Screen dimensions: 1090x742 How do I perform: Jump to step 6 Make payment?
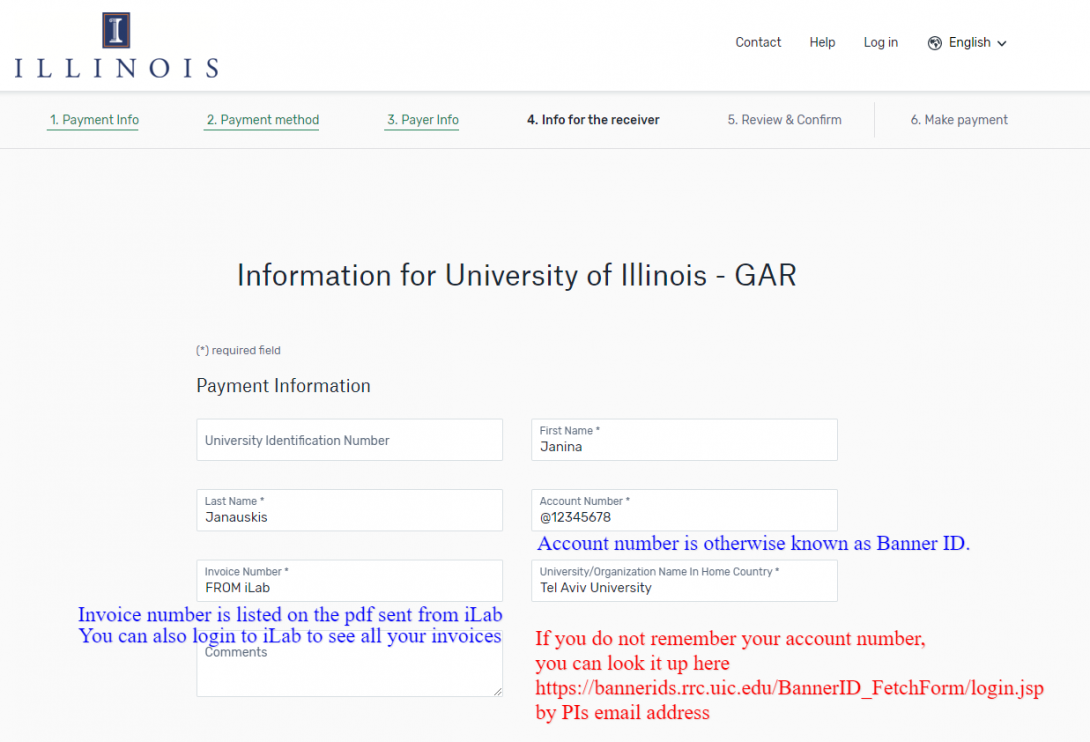(x=959, y=120)
